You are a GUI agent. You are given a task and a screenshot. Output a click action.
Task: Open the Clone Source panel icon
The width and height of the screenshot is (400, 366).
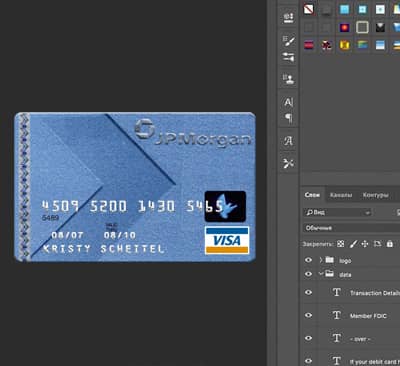288,79
